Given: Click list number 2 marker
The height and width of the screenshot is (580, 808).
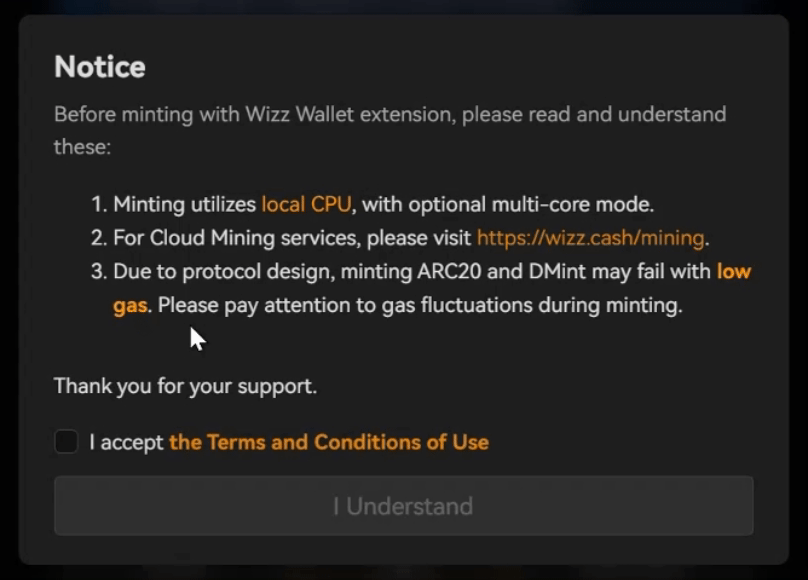Looking at the screenshot, I should pos(98,238).
